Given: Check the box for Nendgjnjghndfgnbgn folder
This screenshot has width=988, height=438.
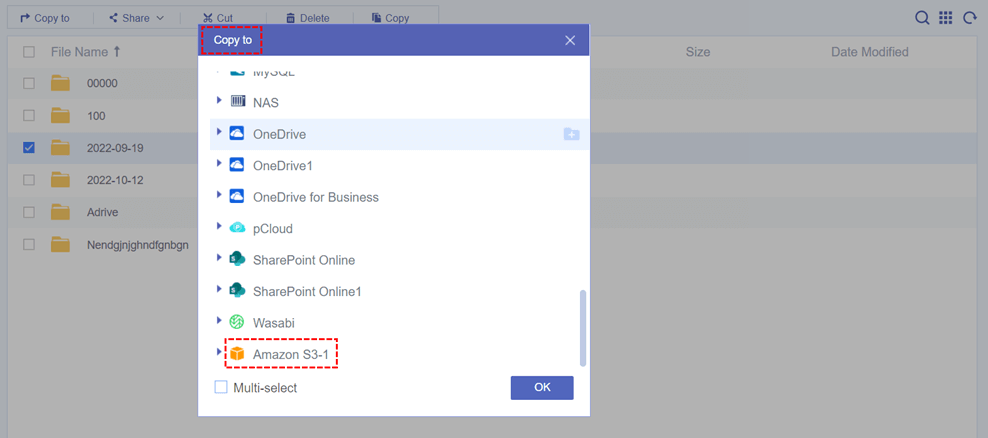Looking at the screenshot, I should (x=29, y=245).
